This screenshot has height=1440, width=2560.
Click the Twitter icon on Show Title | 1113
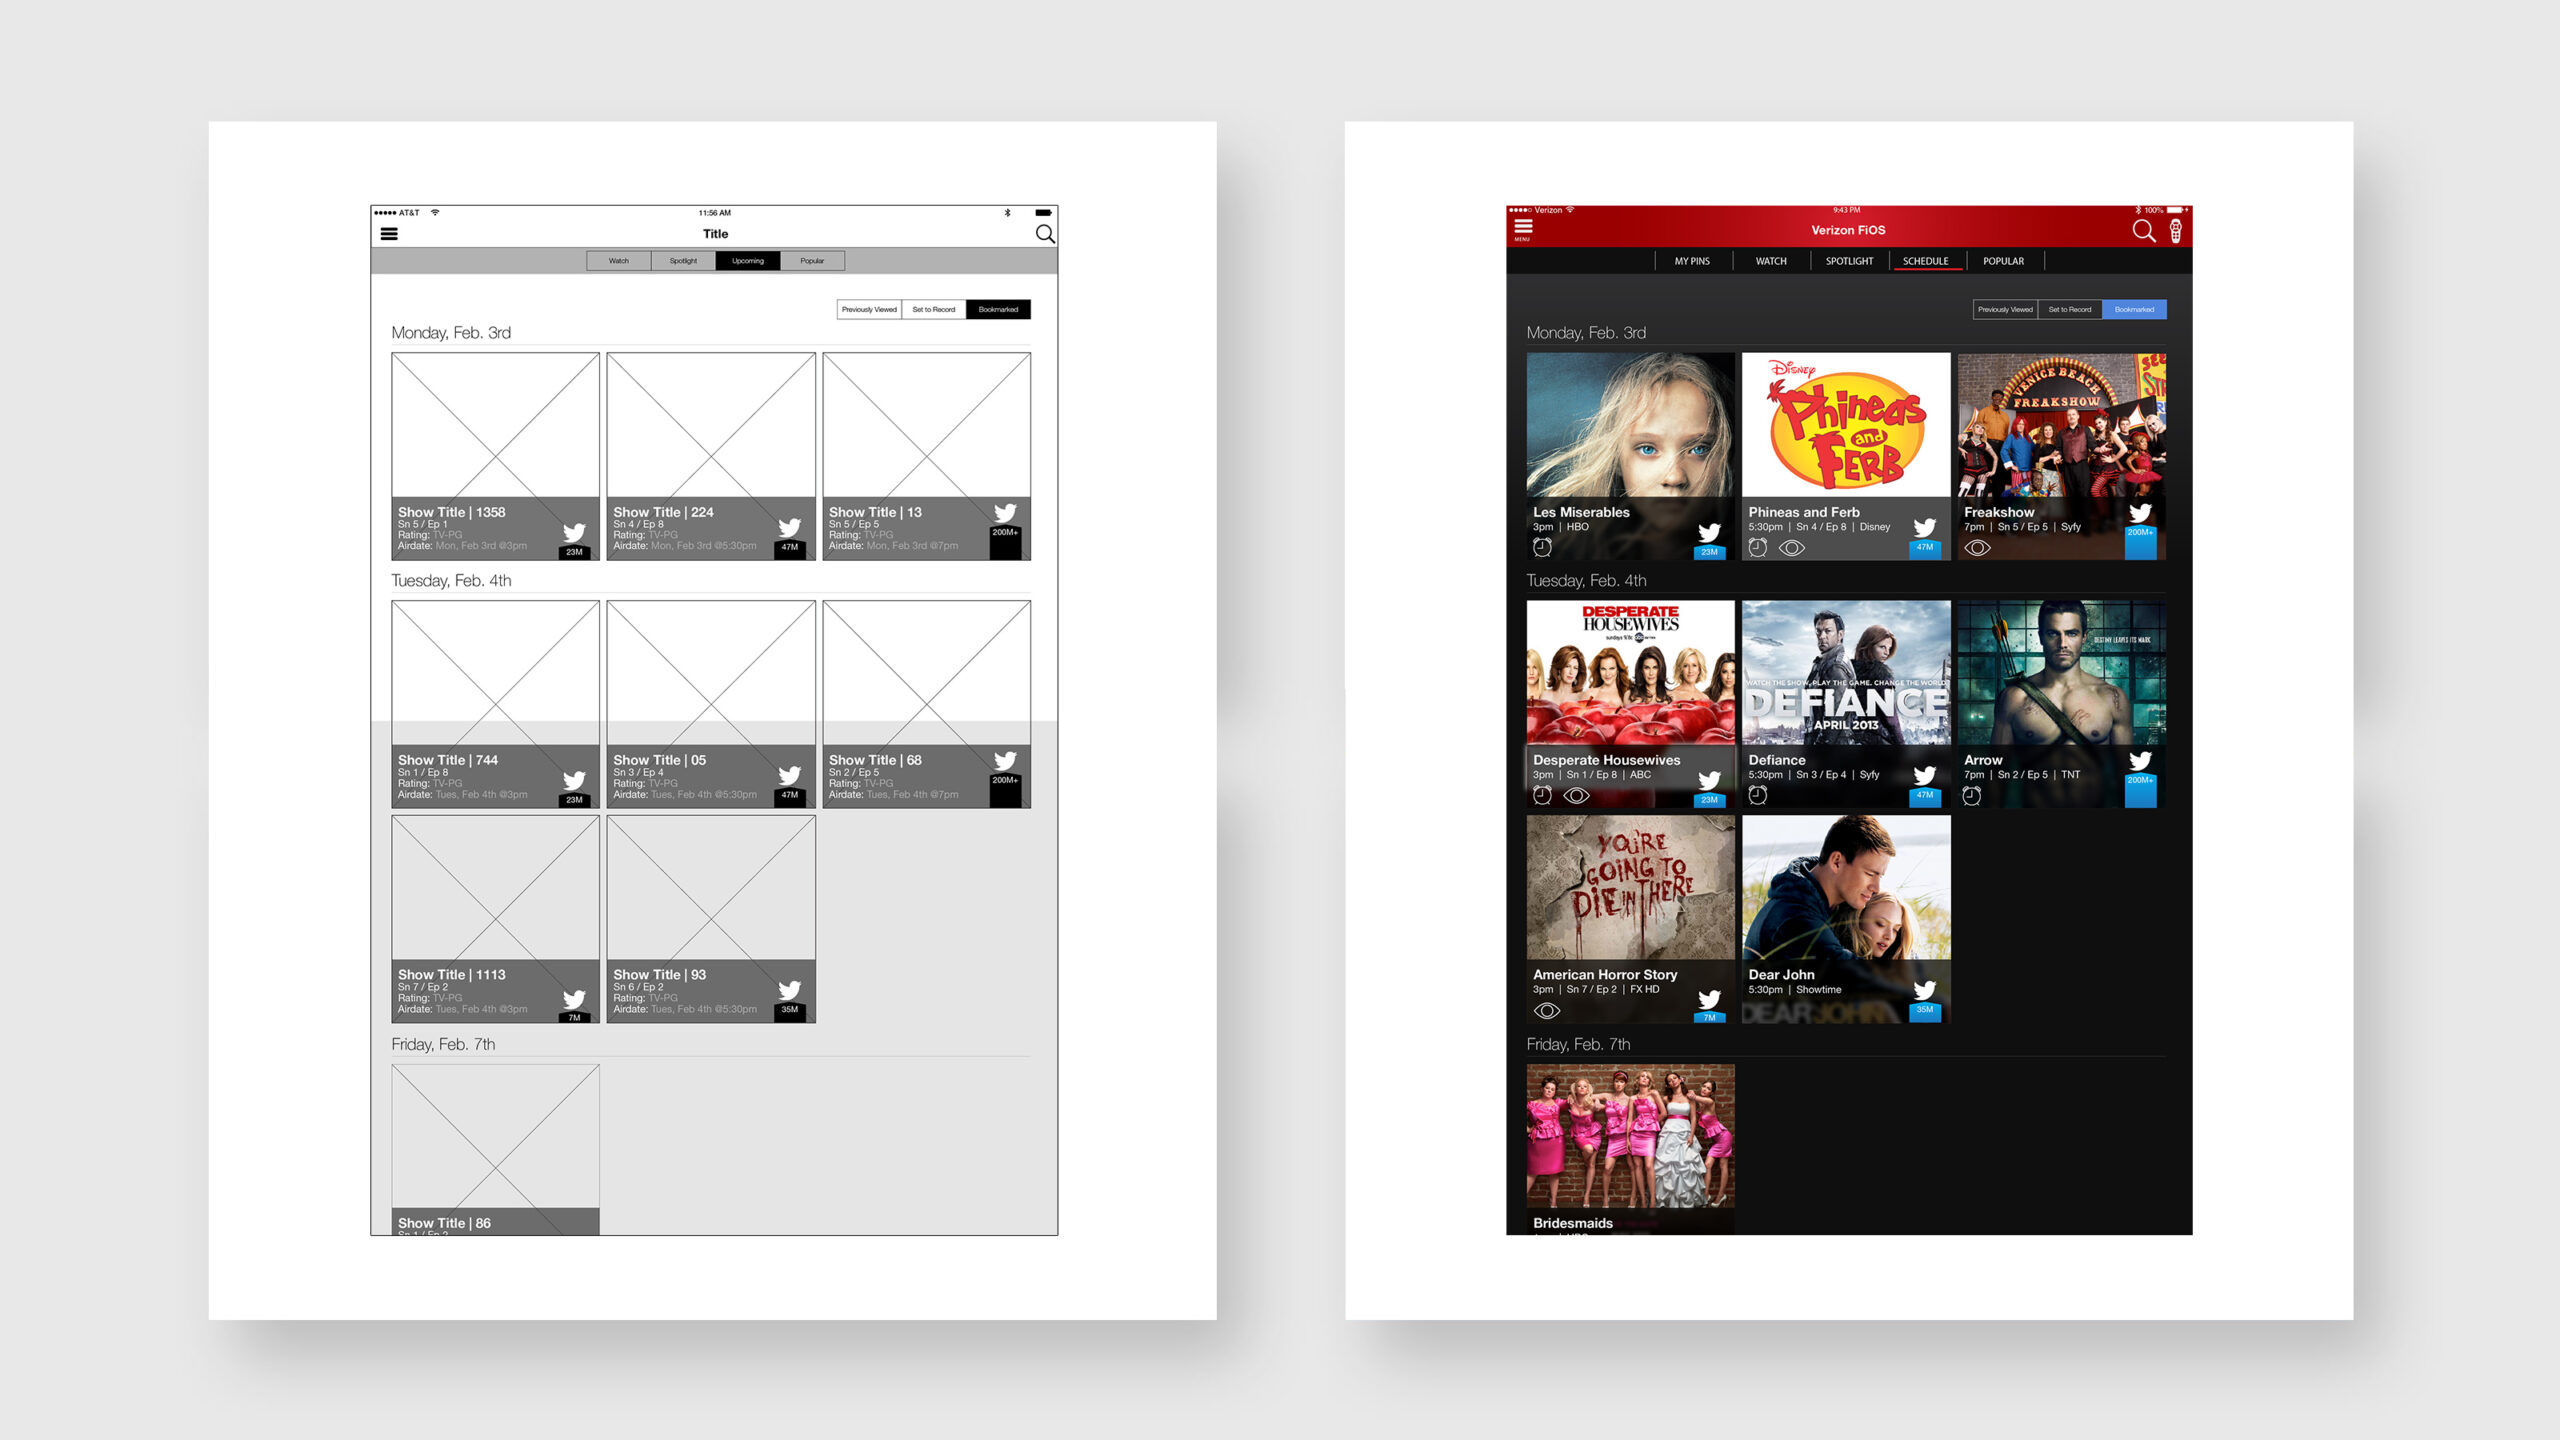(574, 999)
